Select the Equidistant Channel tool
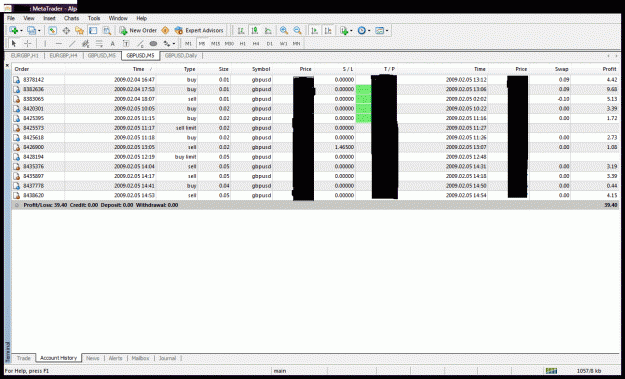The image size is (625, 379). (x=85, y=43)
